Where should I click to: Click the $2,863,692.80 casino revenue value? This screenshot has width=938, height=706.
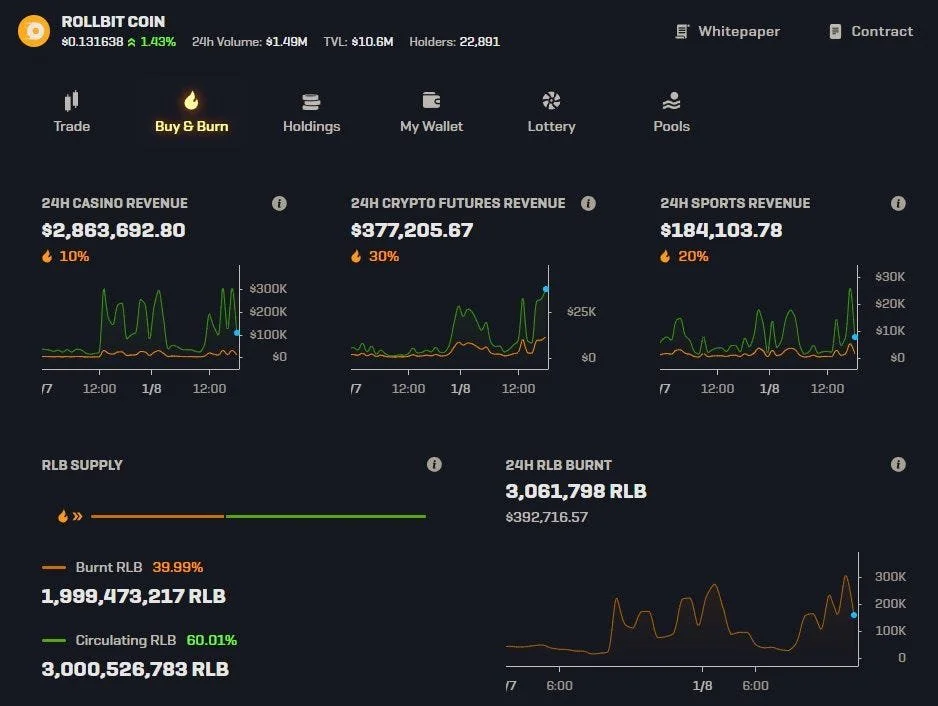point(114,230)
